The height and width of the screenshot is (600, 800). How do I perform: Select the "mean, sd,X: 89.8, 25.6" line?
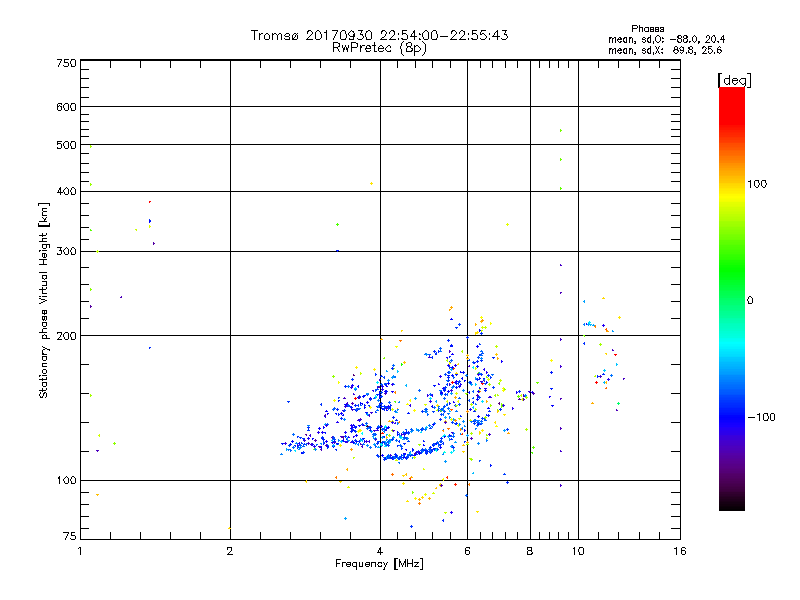665,50
